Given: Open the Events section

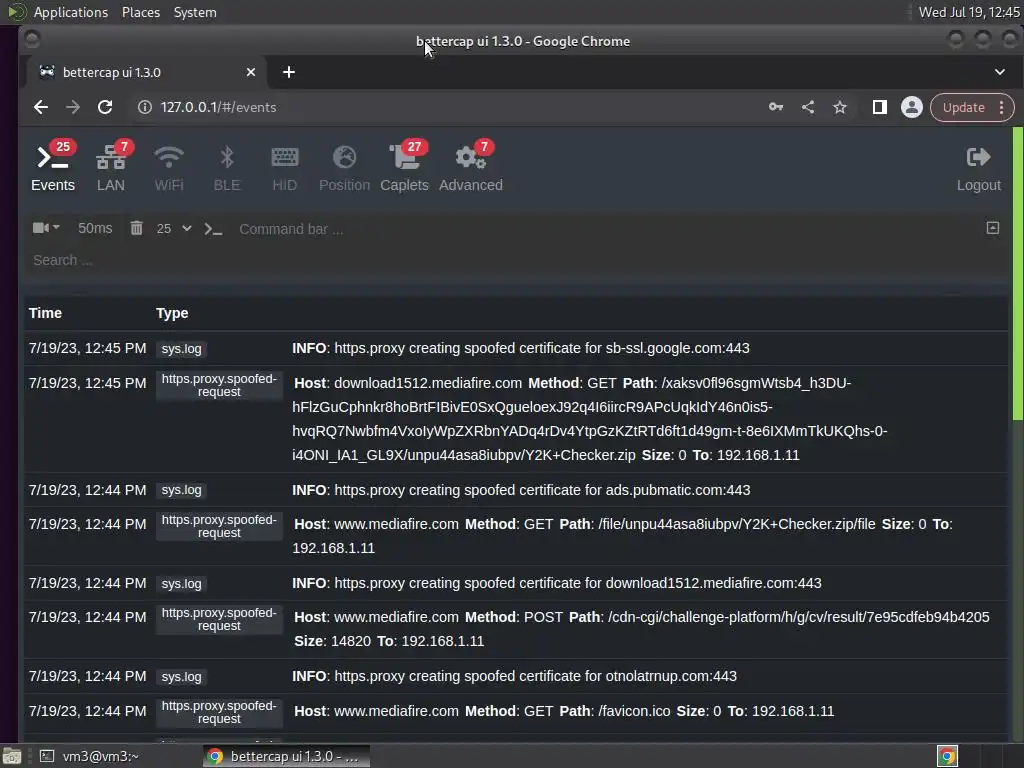Looking at the screenshot, I should 53,168.
